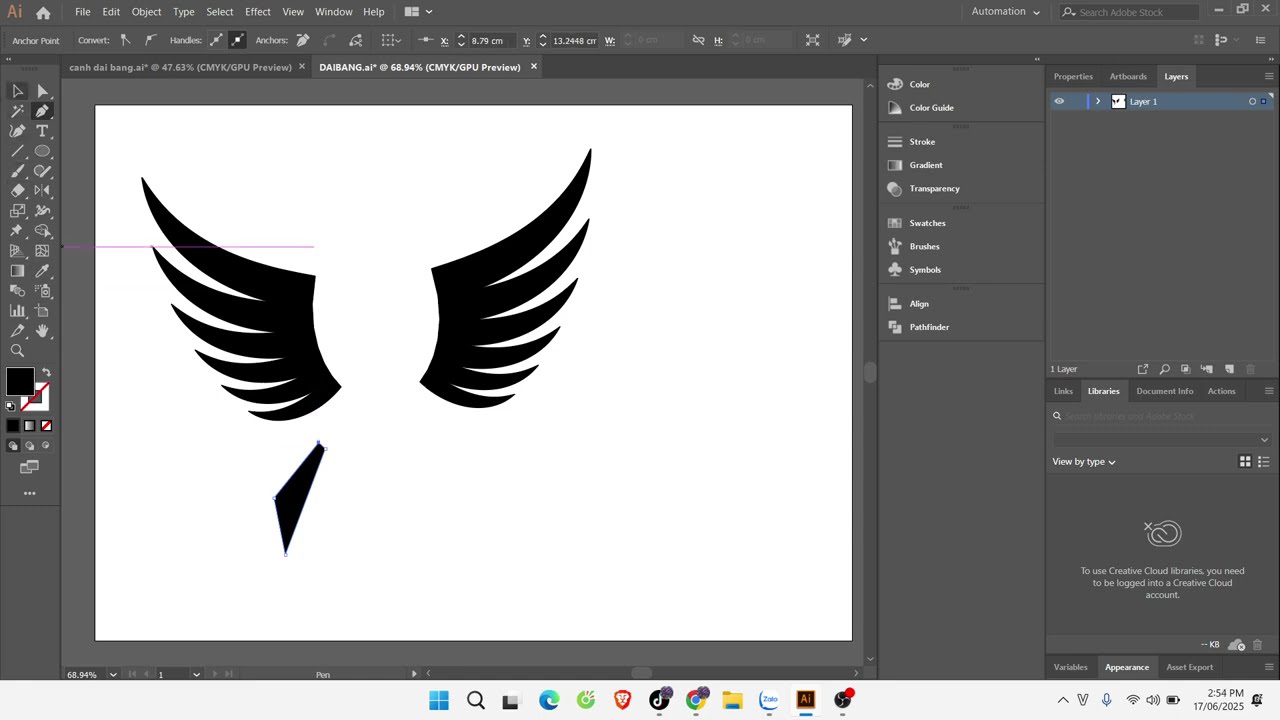Select the Eraser tool

coord(17,191)
